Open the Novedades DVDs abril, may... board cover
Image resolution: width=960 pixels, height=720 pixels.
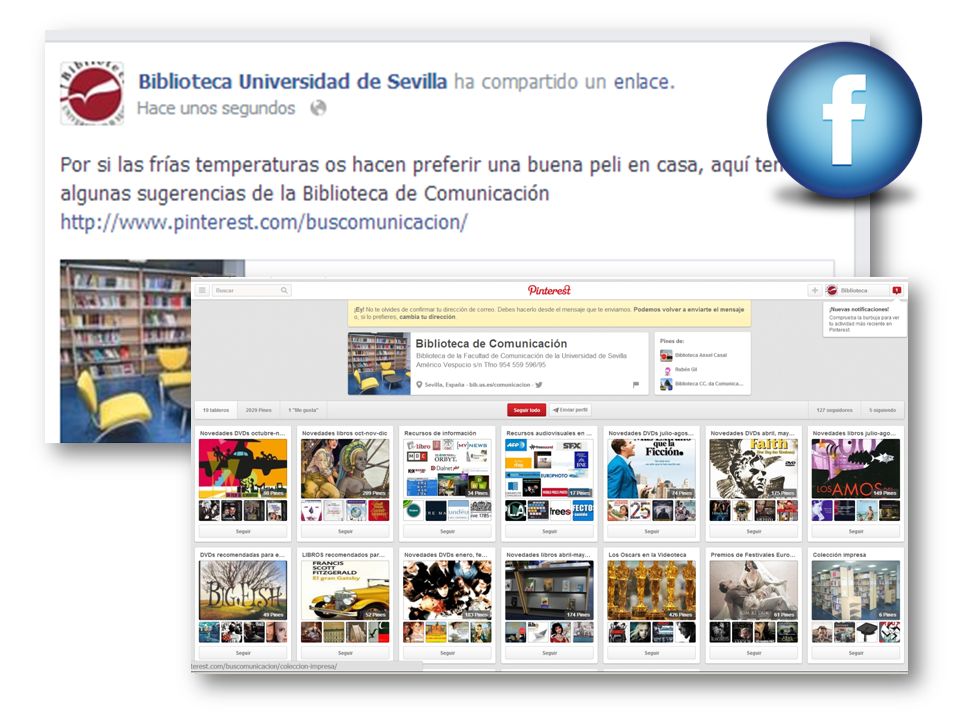[x=754, y=468]
